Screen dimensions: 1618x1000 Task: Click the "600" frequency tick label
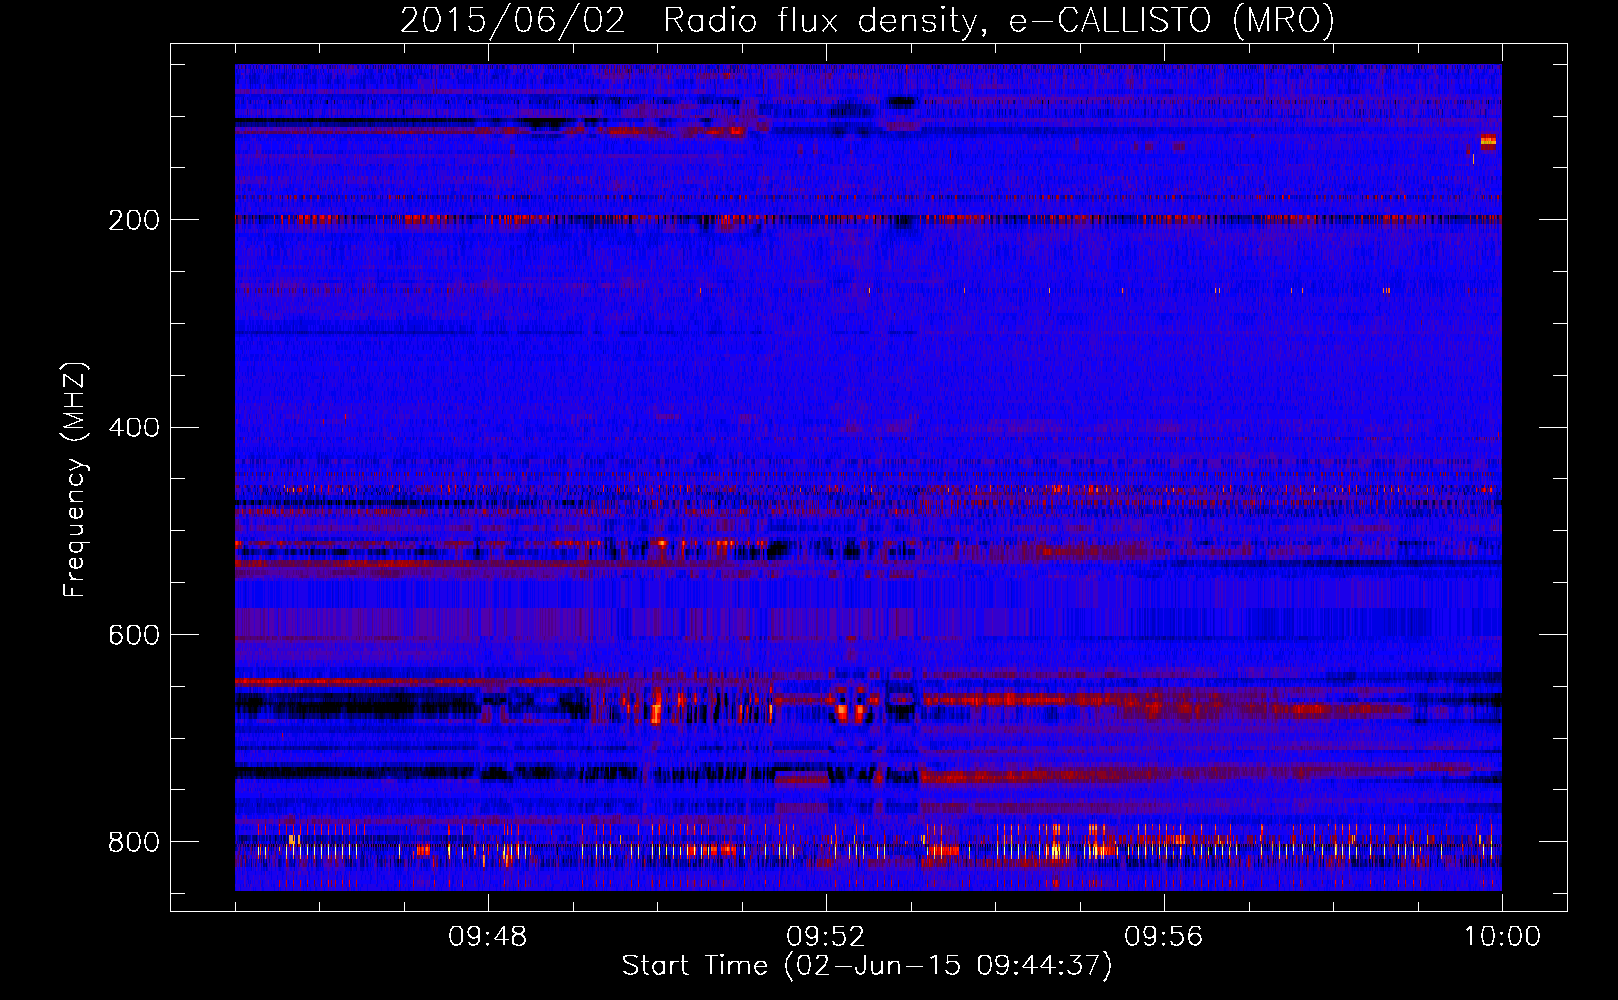[x=134, y=636]
